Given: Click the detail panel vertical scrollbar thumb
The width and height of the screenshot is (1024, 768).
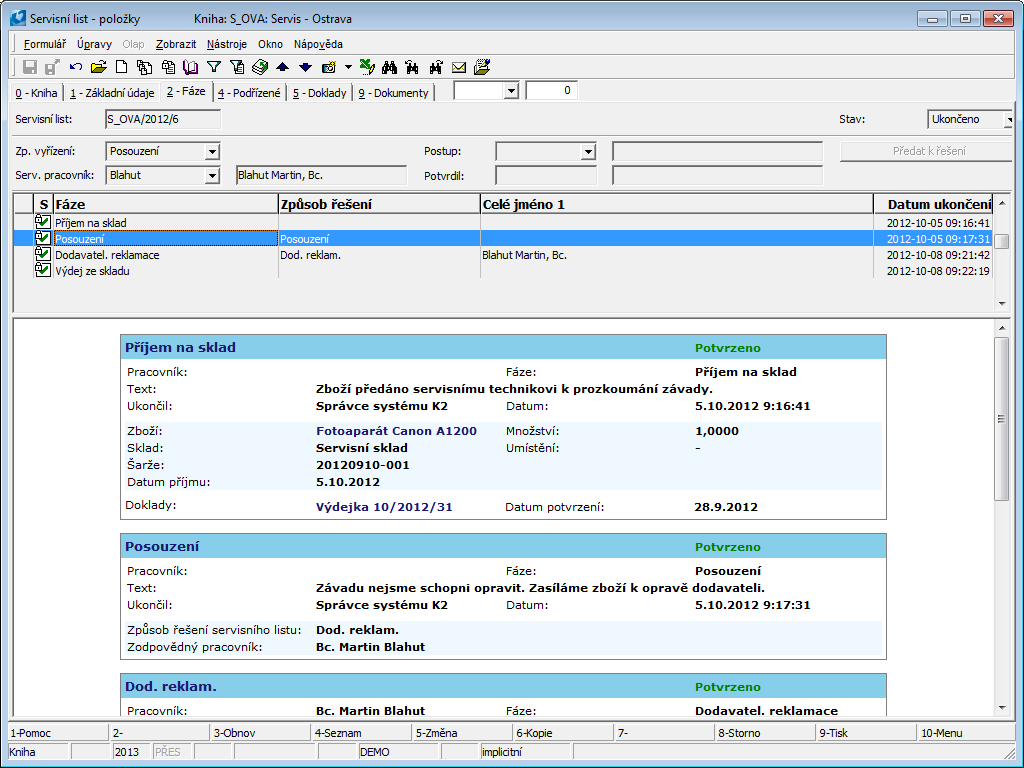Looking at the screenshot, I should tap(1002, 418).
